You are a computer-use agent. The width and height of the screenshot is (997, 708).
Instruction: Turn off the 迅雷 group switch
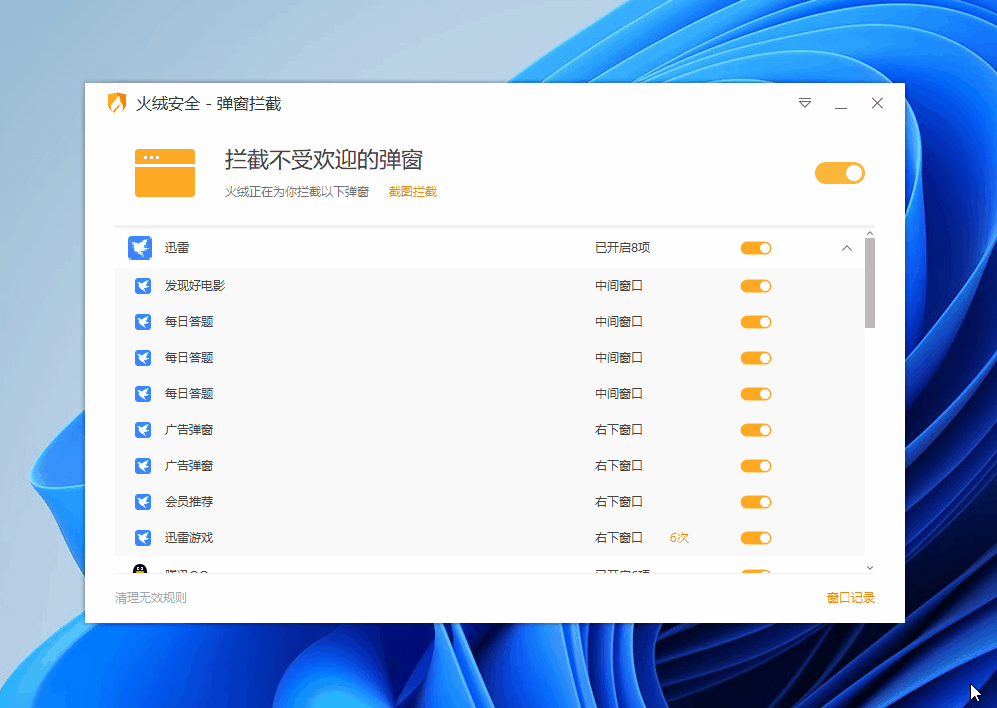tap(756, 248)
